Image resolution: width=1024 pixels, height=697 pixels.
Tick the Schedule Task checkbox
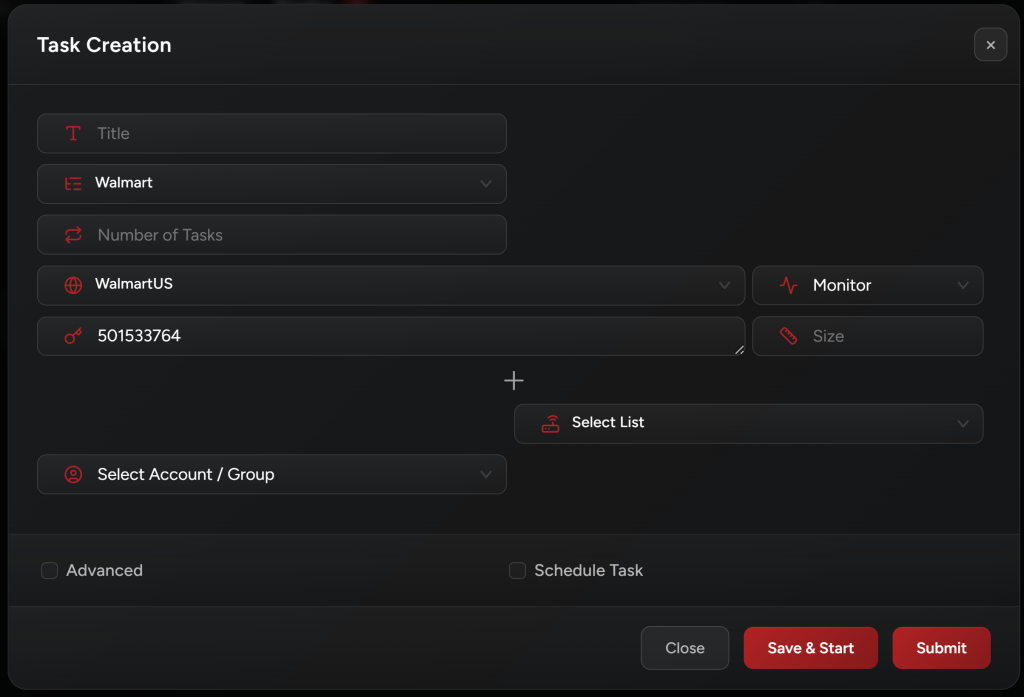coord(517,571)
